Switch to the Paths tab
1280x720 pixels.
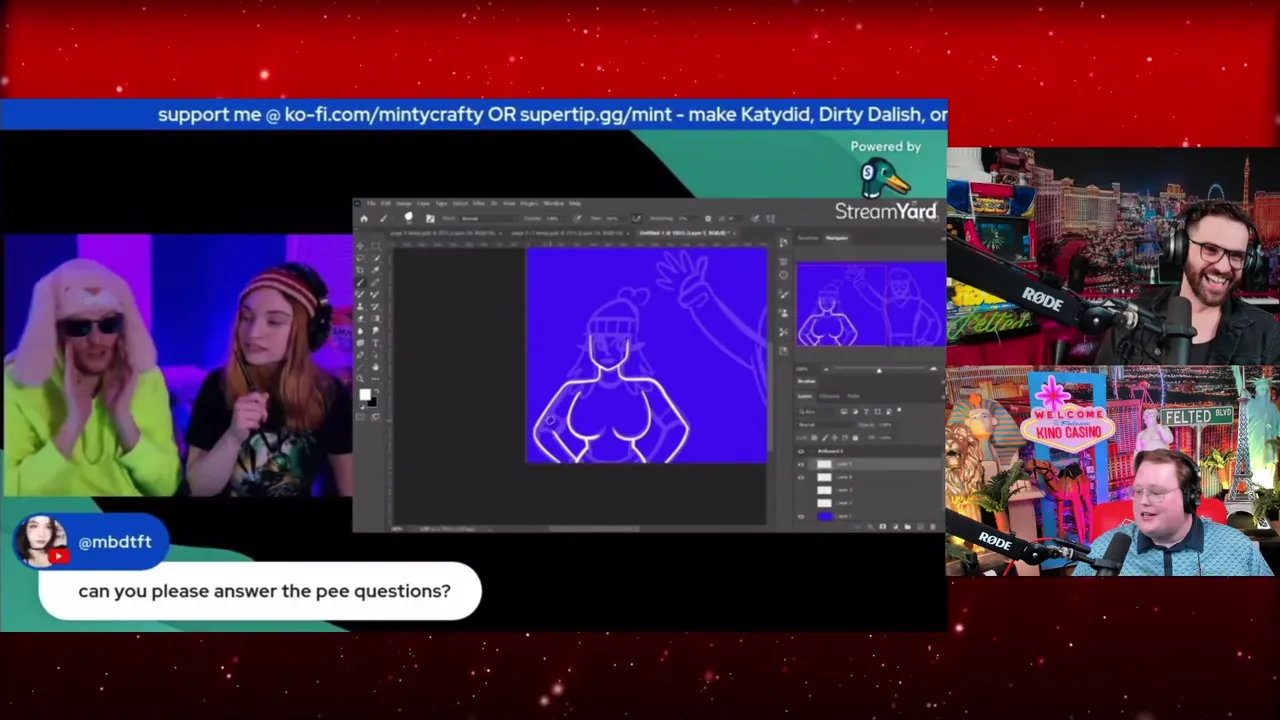(x=853, y=396)
